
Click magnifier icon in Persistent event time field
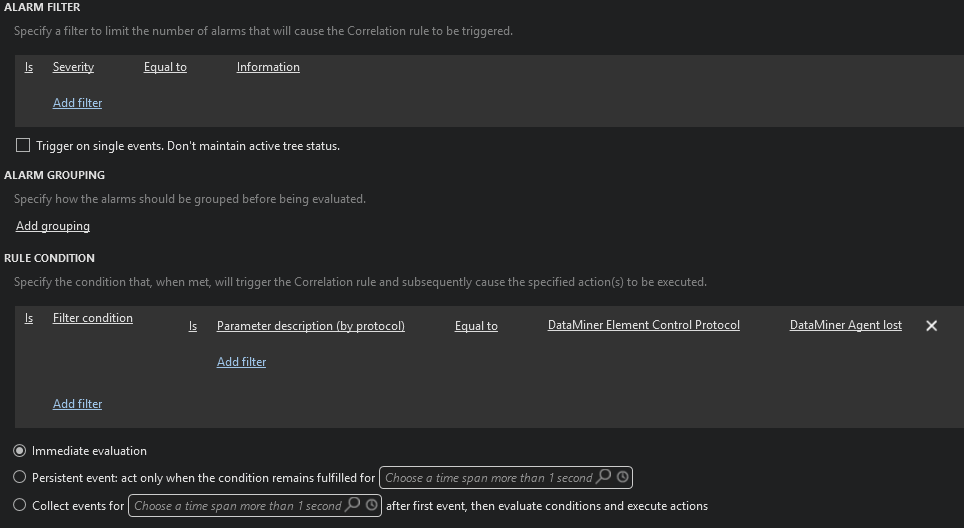point(604,476)
